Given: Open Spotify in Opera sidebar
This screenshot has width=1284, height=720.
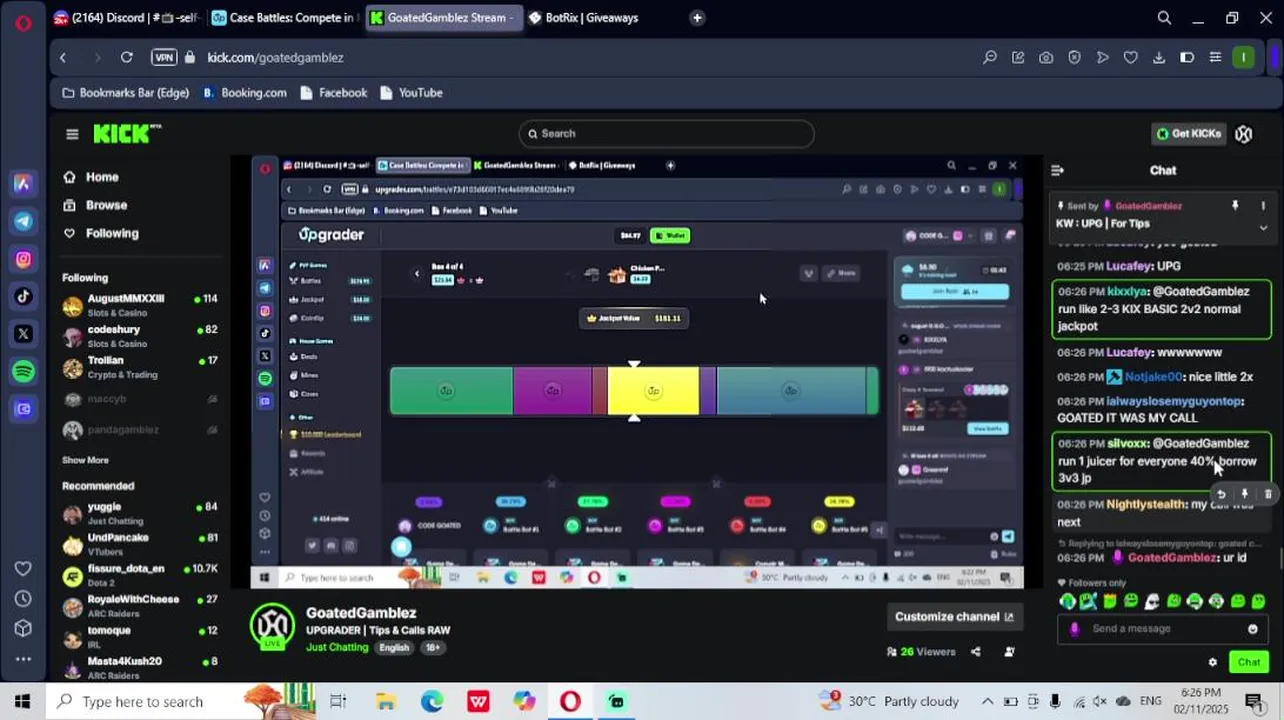Looking at the screenshot, I should click(x=23, y=371).
